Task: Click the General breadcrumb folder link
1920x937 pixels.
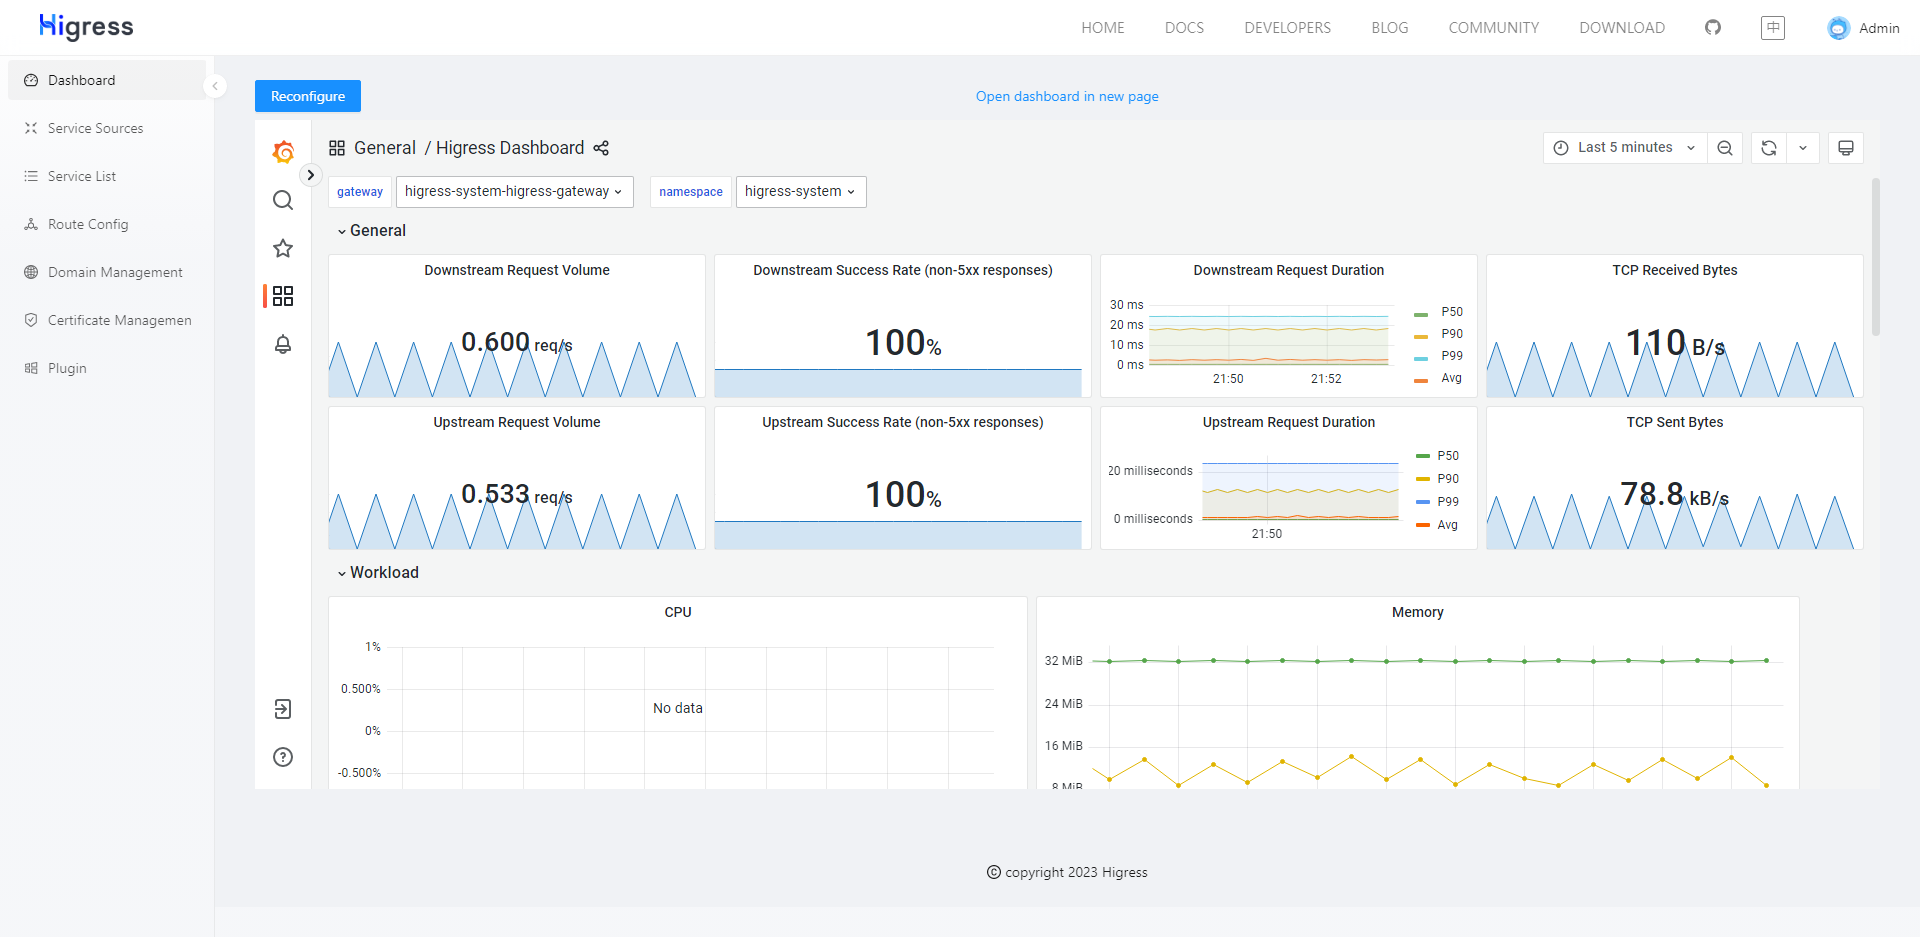Action: tap(385, 148)
